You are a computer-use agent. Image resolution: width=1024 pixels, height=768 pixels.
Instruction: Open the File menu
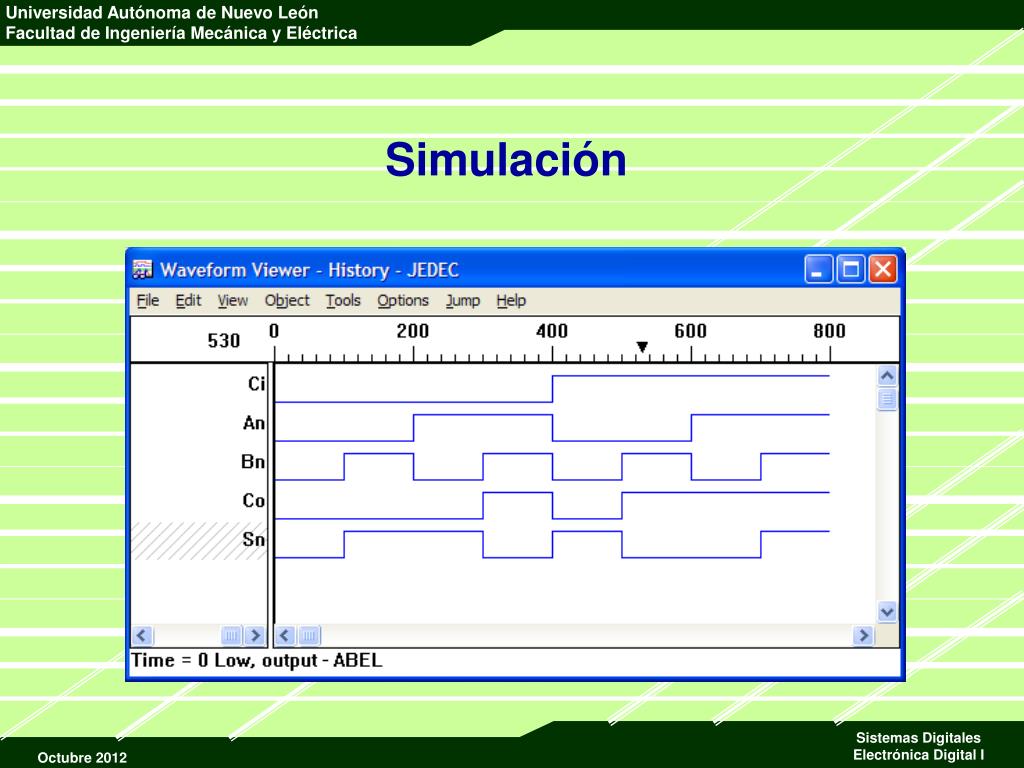(148, 300)
